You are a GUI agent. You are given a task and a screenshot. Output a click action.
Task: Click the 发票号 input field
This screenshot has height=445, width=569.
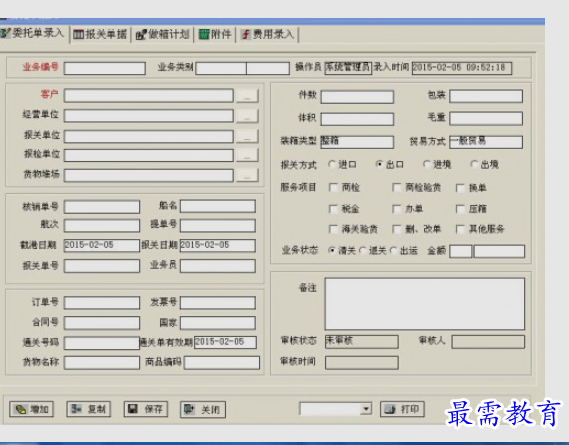click(218, 303)
